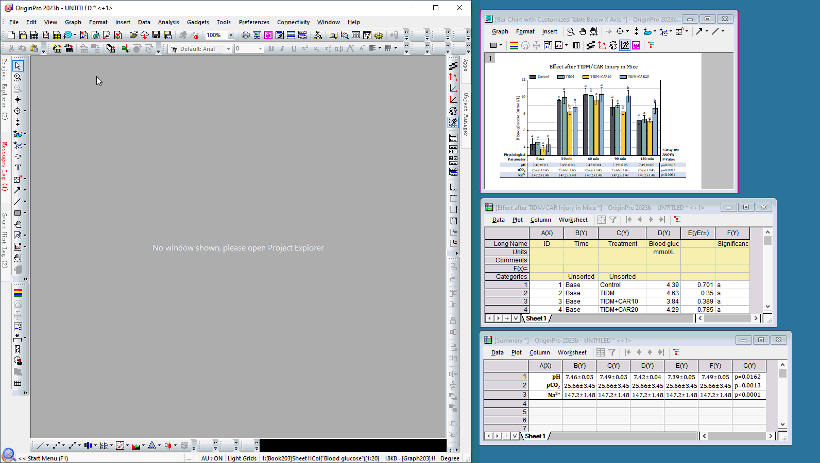Click the rainbow color palette icon in left sidebar
820x463 pixels.
point(19,293)
